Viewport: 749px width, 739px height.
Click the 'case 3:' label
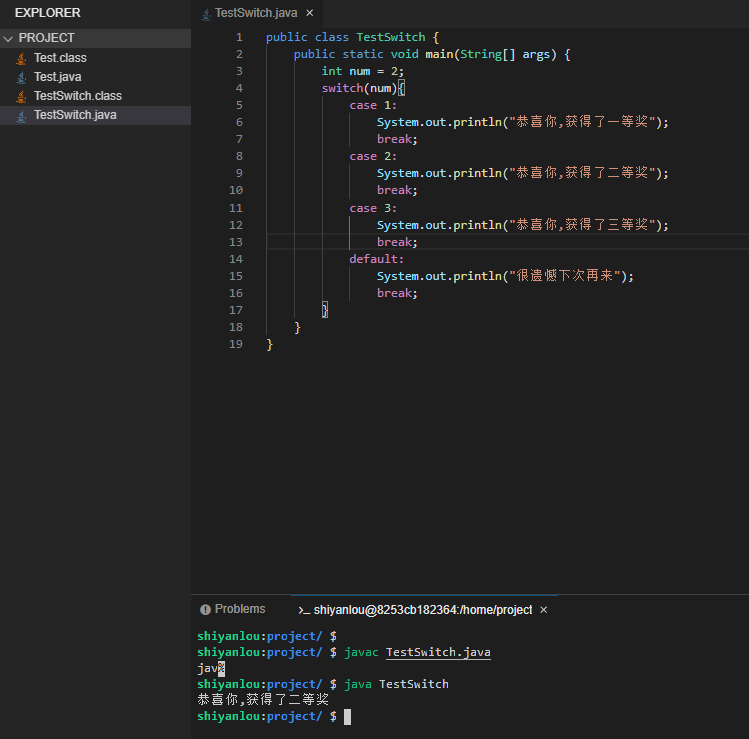[373, 208]
